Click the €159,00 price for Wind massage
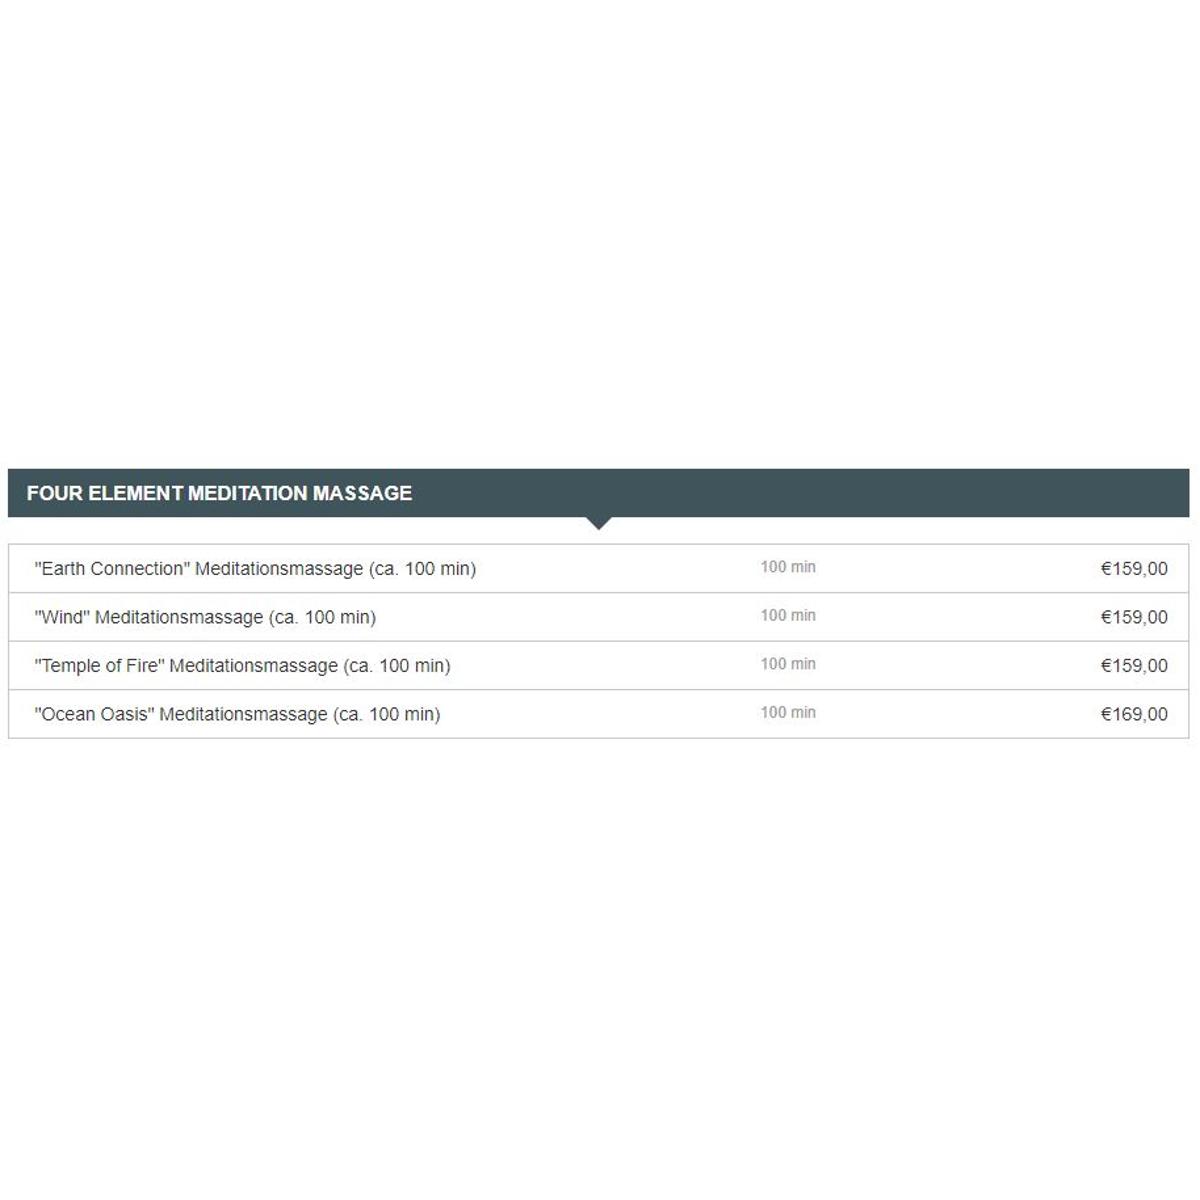 [1134, 617]
